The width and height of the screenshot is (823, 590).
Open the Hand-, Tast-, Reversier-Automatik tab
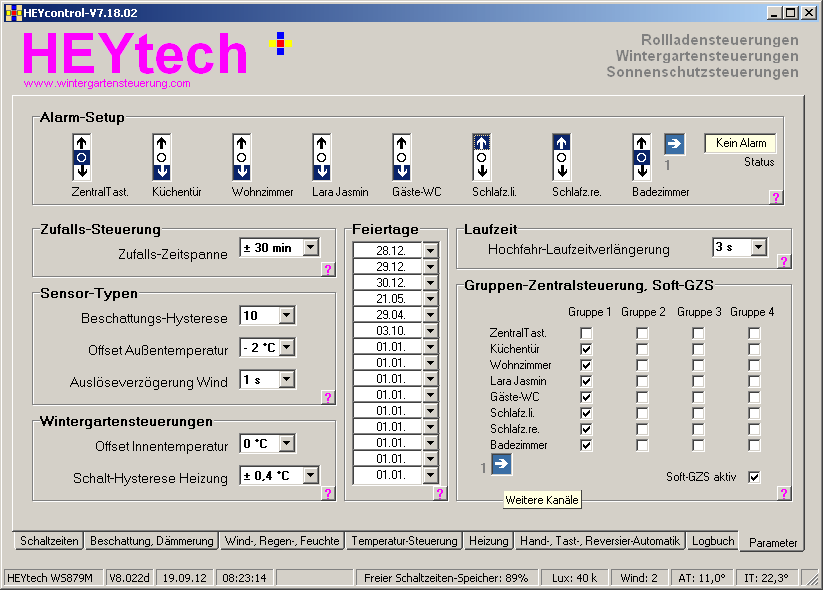click(600, 541)
